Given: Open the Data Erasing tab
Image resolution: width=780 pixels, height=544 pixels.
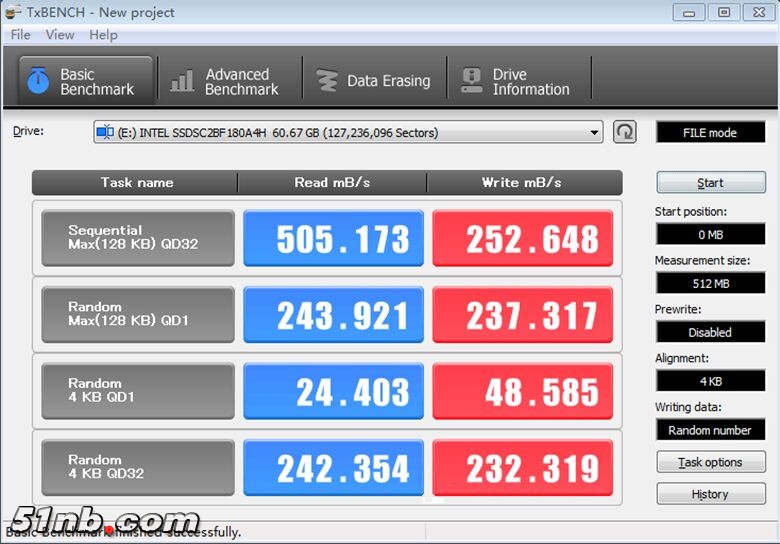Looking at the screenshot, I should click(x=374, y=81).
